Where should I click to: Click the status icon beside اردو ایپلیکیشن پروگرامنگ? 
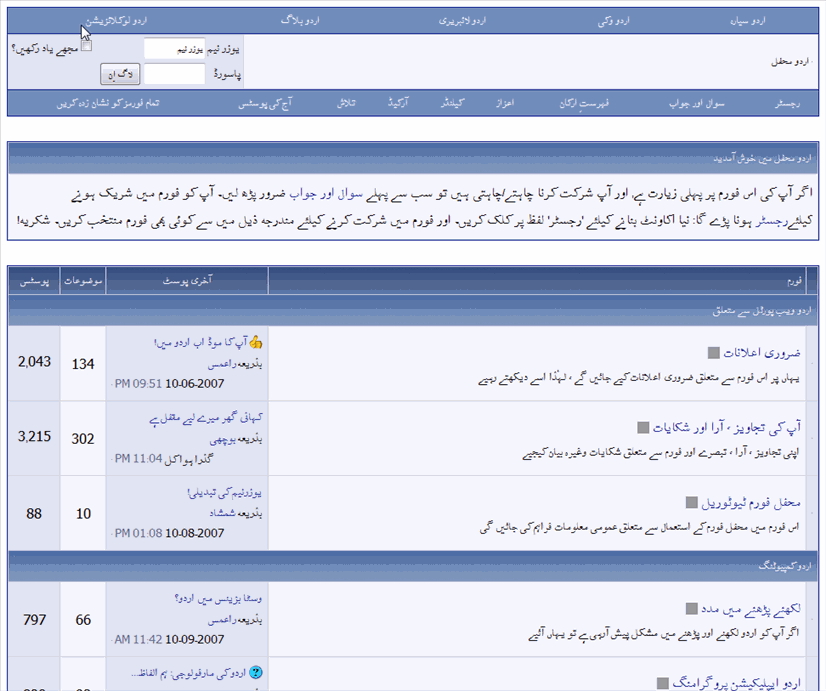coord(662,683)
